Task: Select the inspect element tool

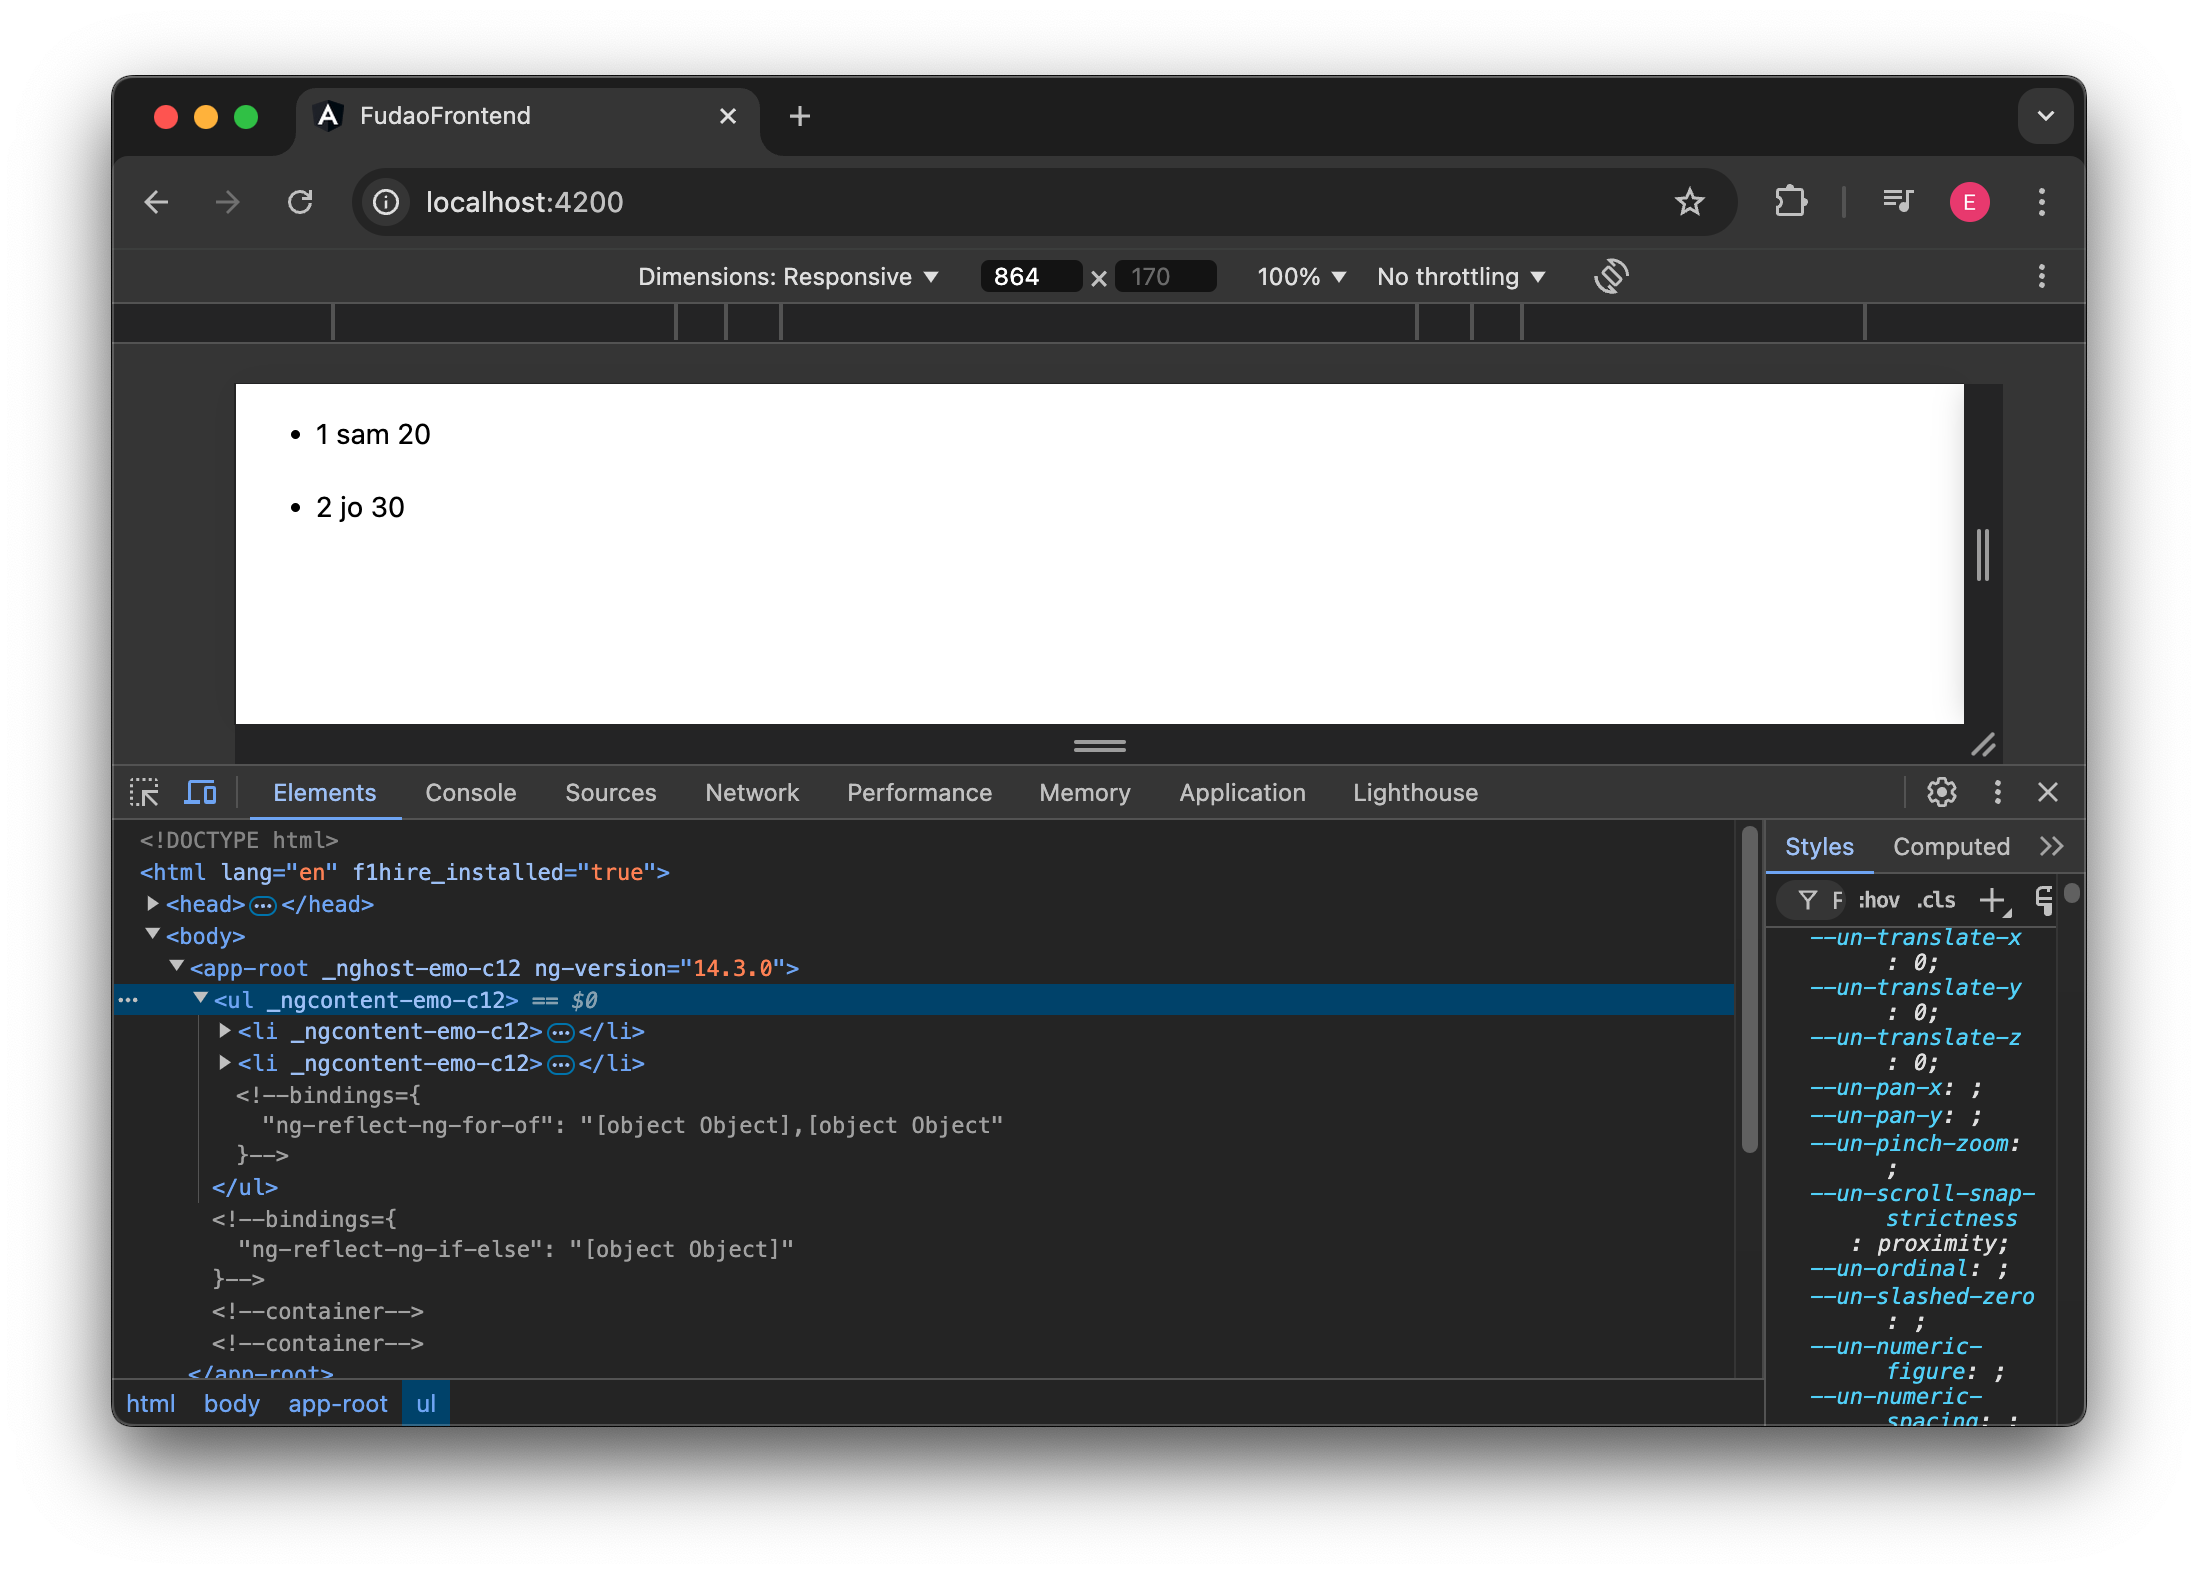Action: pos(145,792)
